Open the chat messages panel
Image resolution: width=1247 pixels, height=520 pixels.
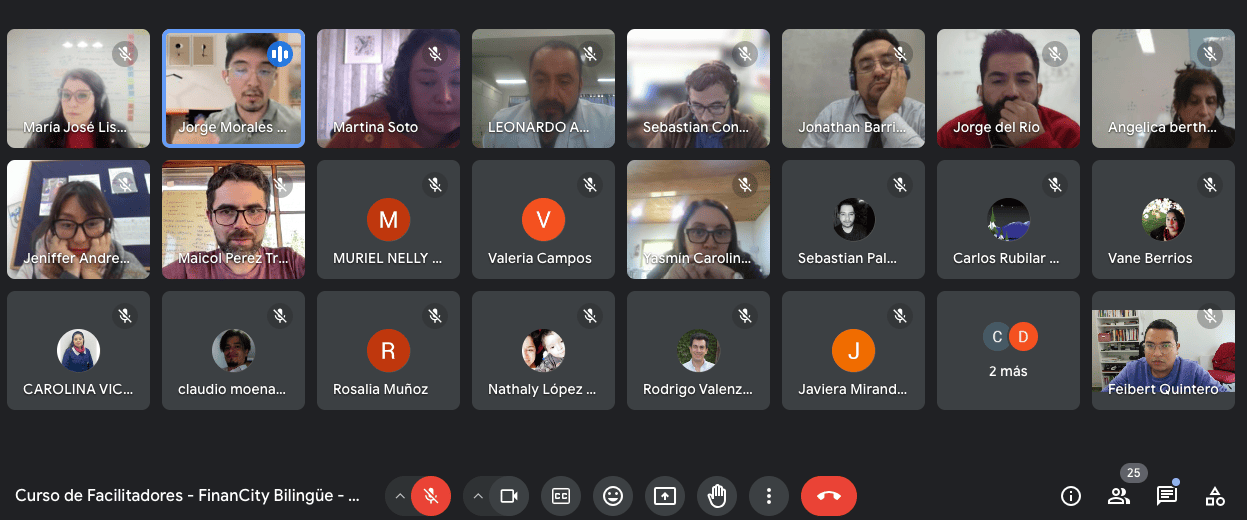1167,495
